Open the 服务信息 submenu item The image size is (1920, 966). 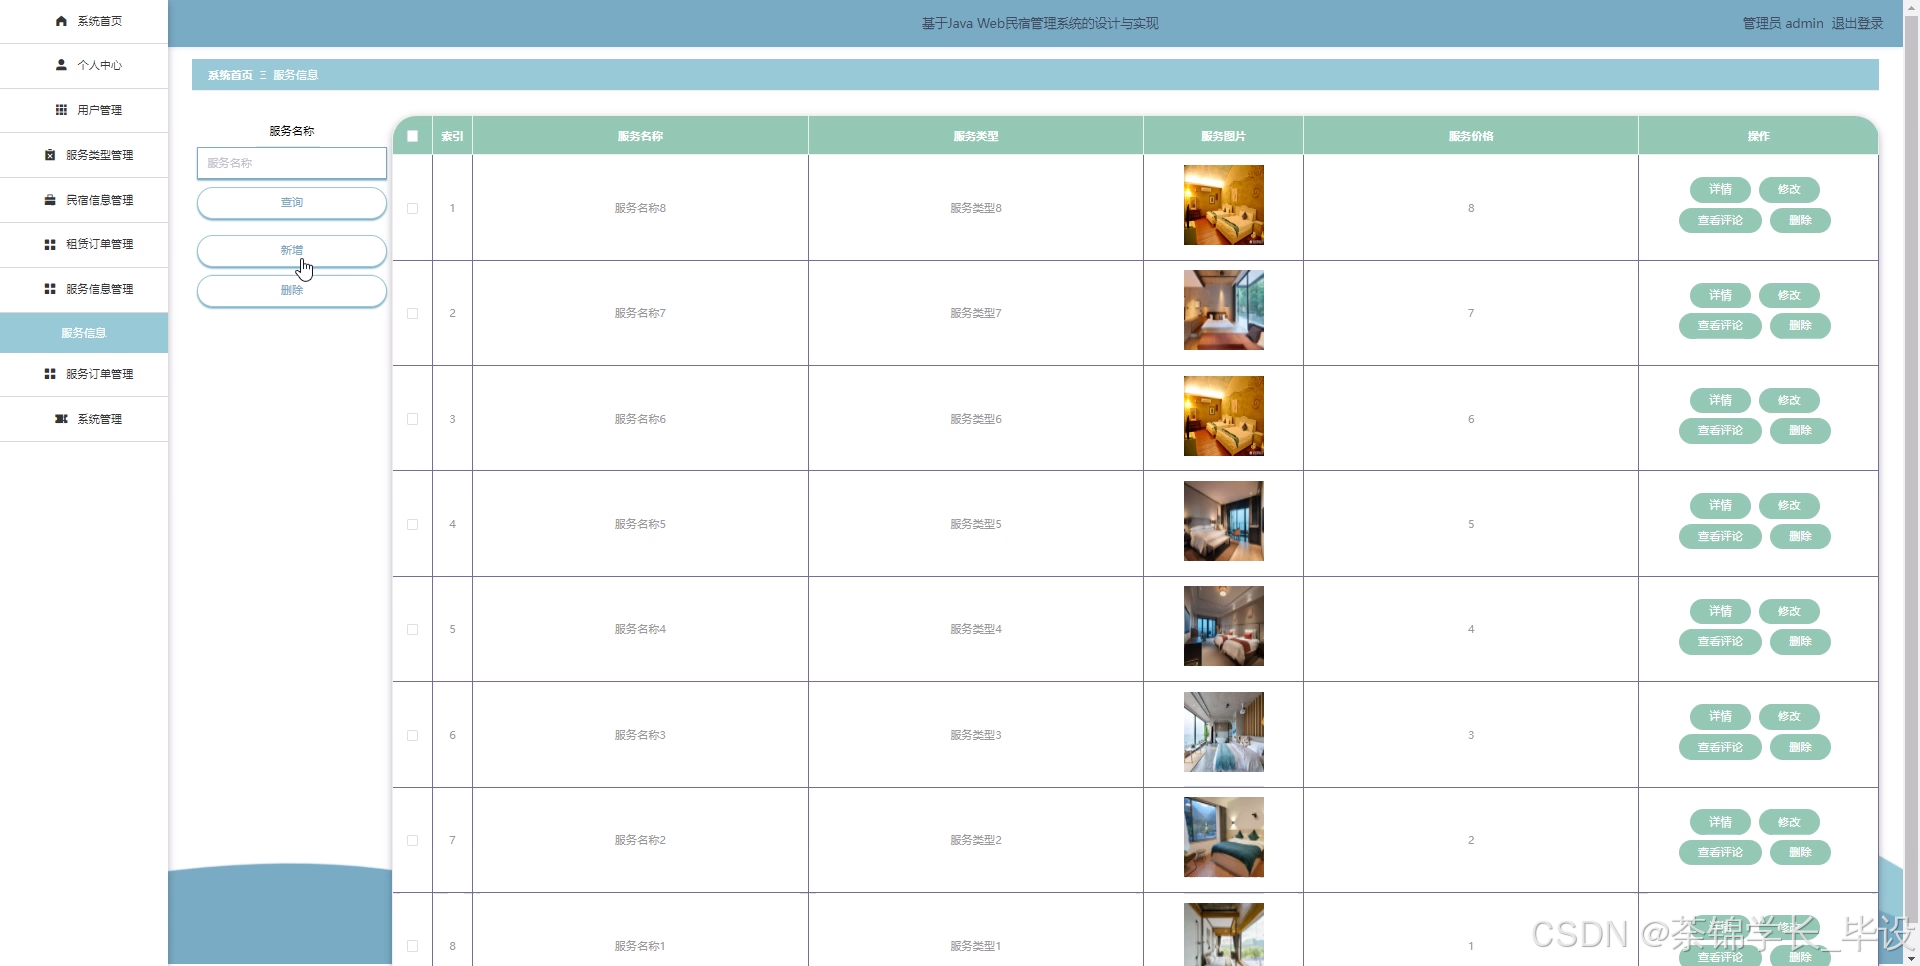[x=84, y=333]
